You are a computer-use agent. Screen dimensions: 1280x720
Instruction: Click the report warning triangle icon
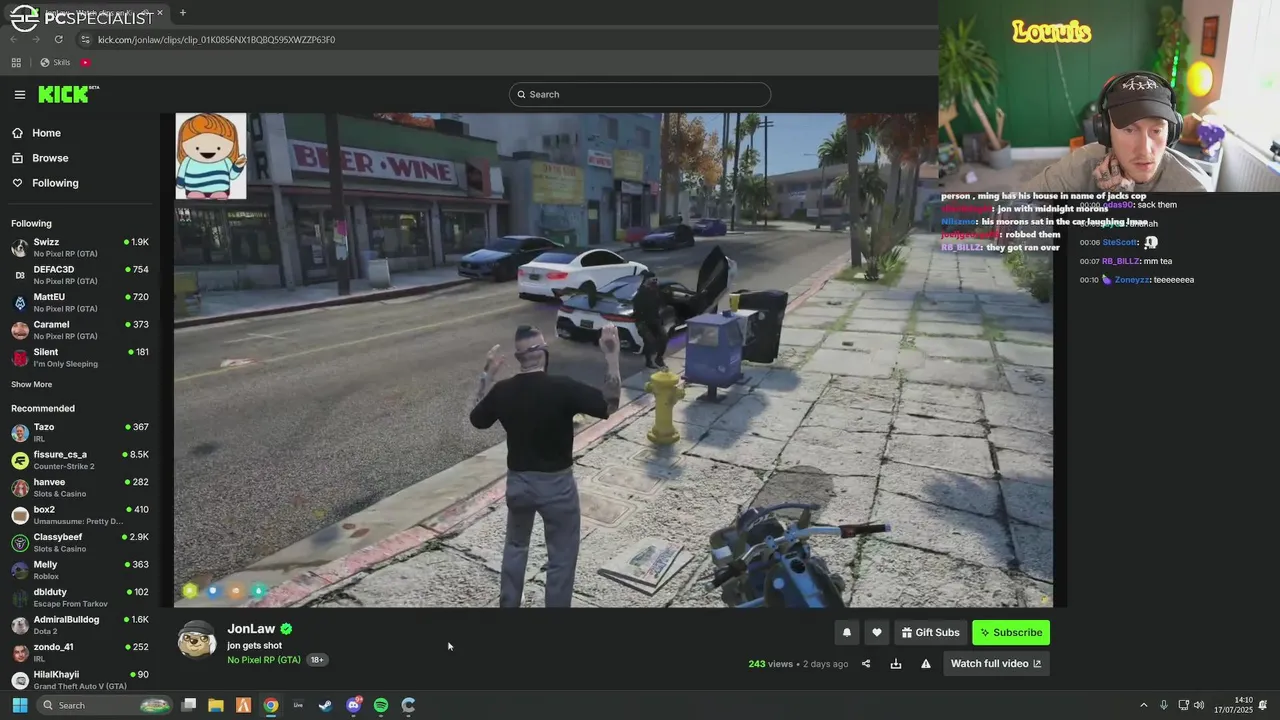click(926, 664)
